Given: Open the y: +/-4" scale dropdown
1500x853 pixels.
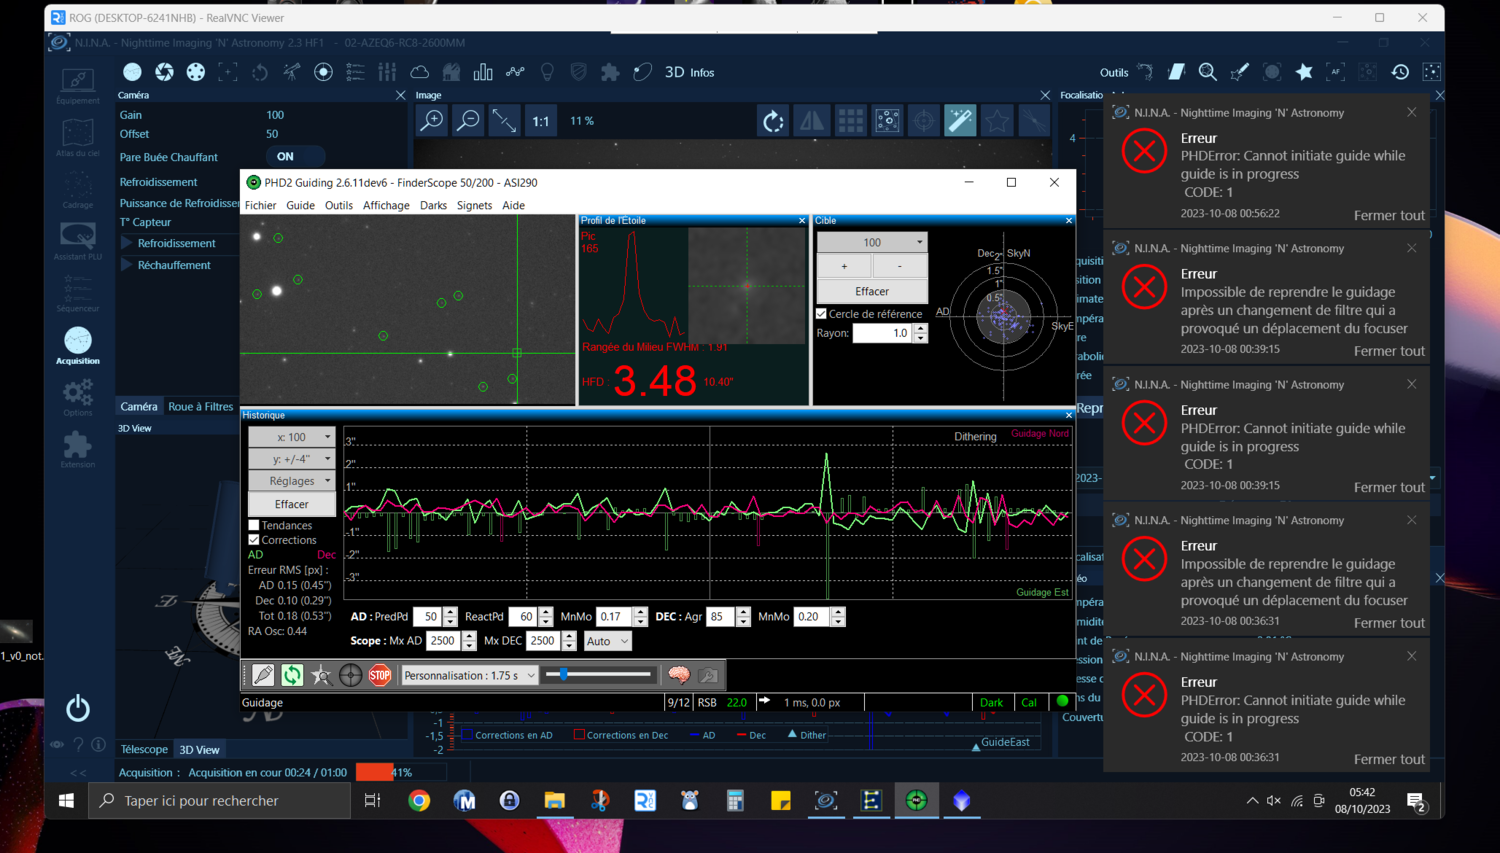Looking at the screenshot, I should [x=291, y=459].
